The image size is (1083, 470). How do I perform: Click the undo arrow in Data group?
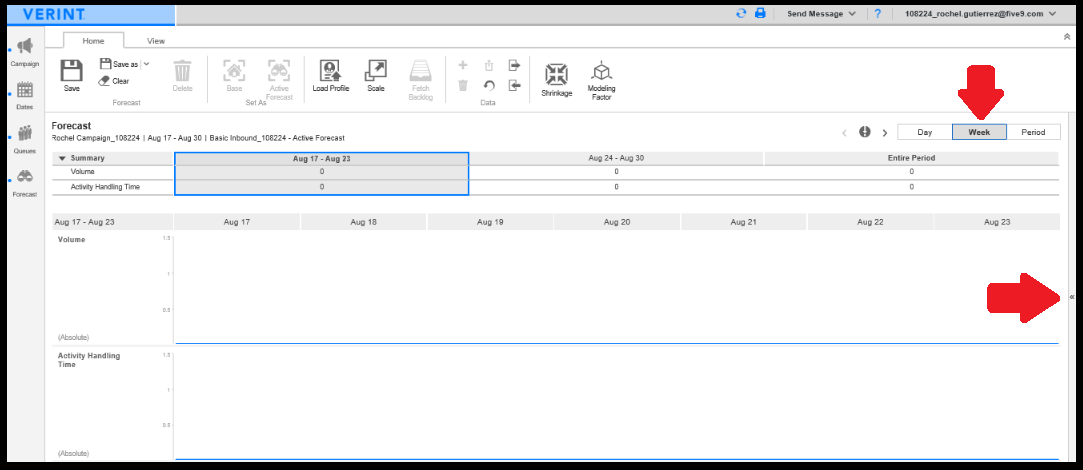488,85
